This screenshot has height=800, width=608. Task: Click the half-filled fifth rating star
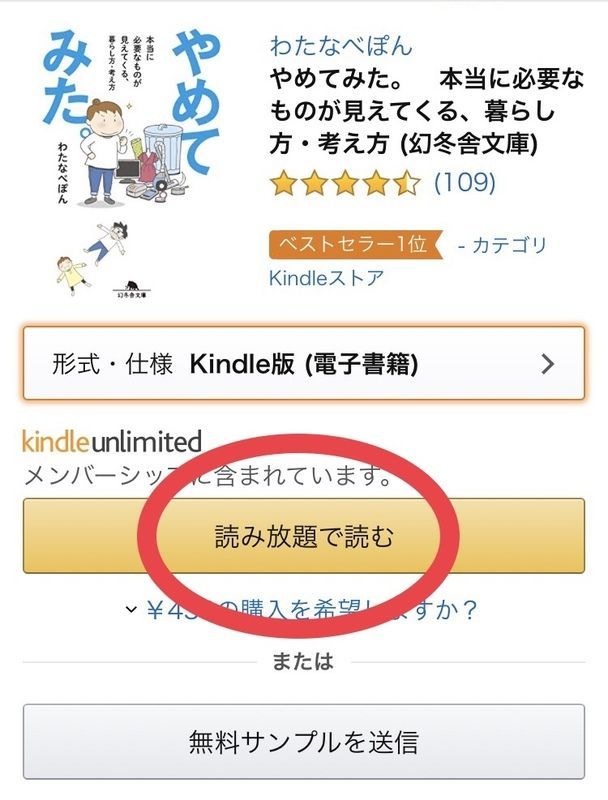point(408,183)
